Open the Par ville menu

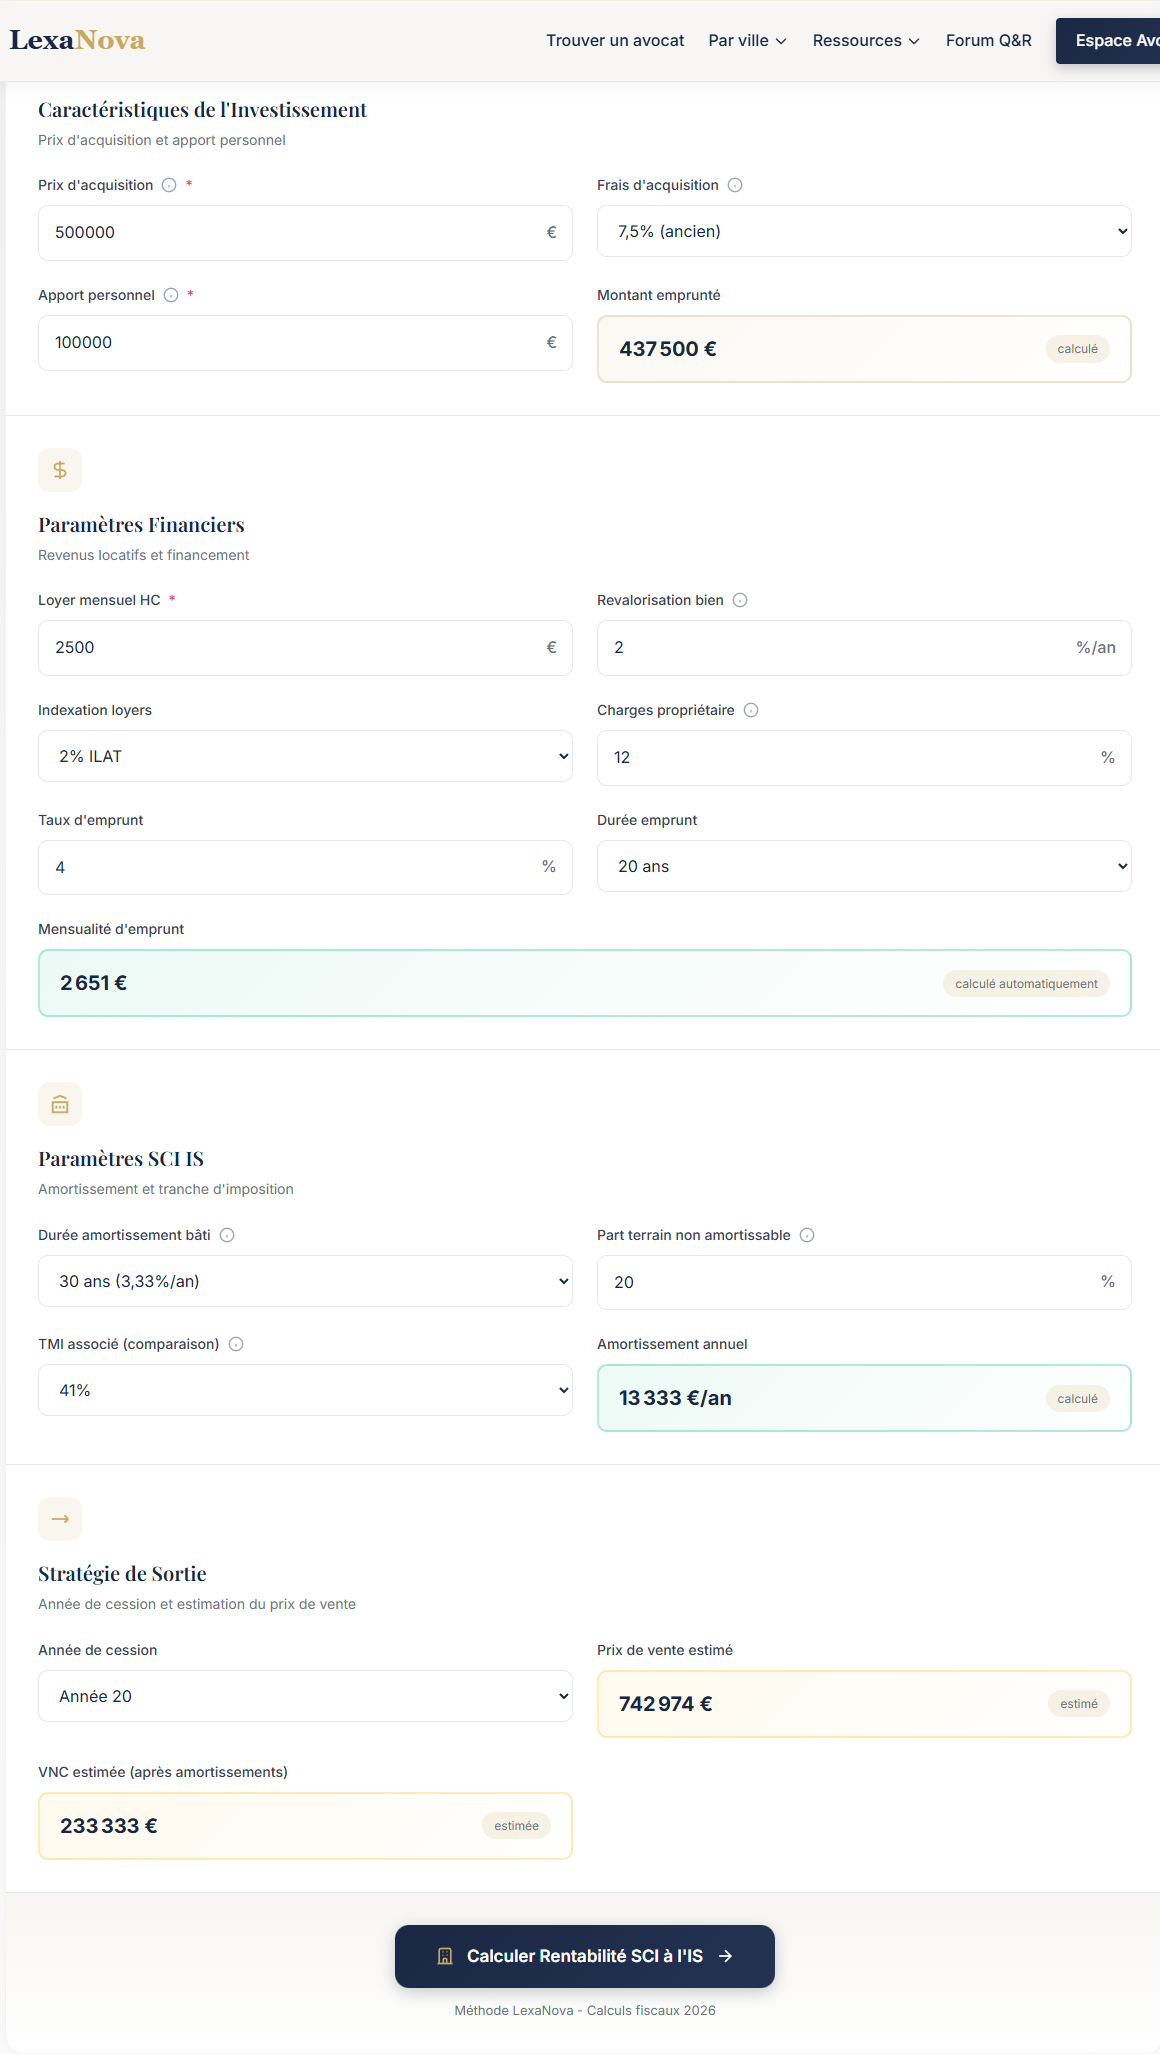(747, 41)
